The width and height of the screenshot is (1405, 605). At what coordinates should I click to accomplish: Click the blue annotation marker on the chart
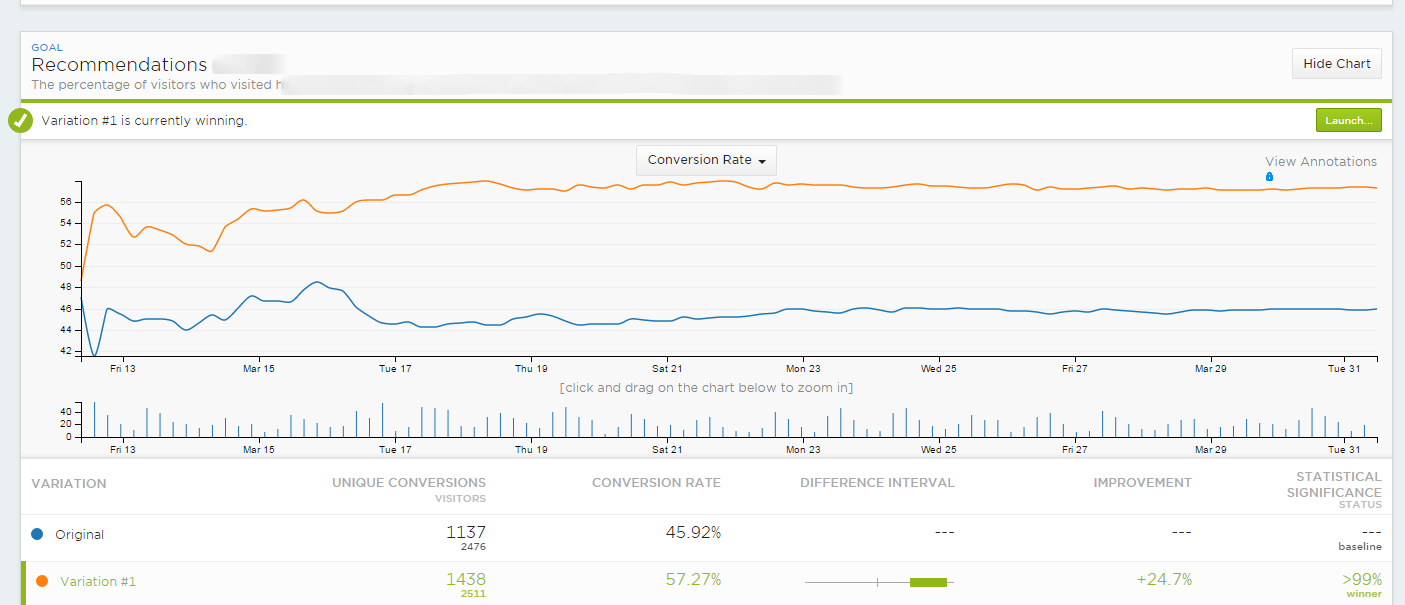click(1269, 177)
